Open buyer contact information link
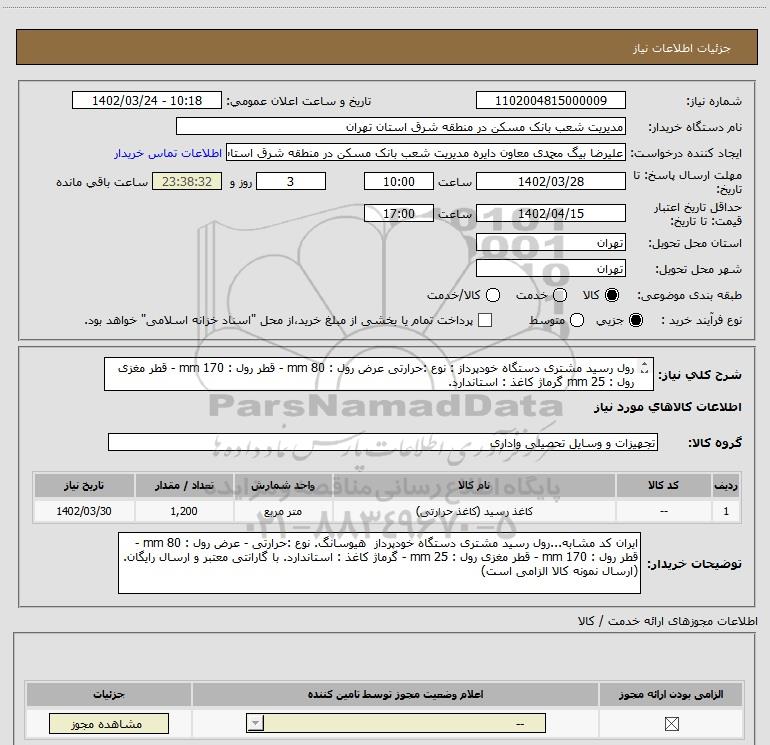 click(x=168, y=153)
